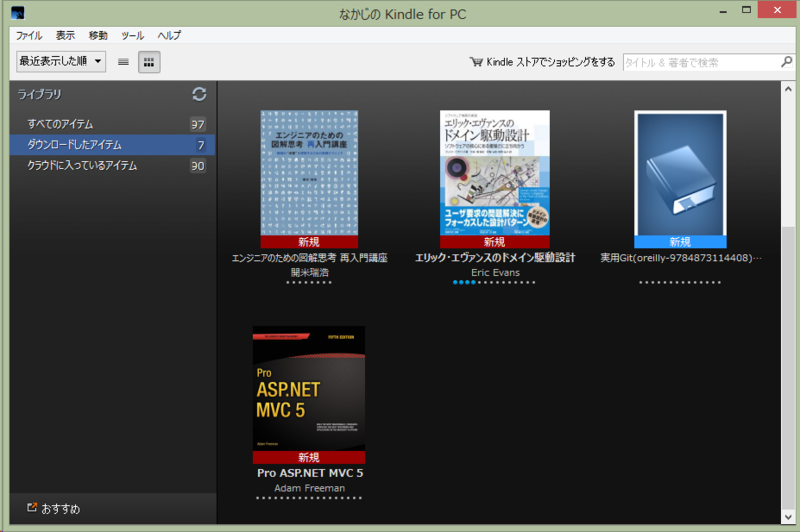Click progress dots under Pro ASP.NET MVC 5
Viewport: 800px width, 532px height.
click(x=309, y=498)
